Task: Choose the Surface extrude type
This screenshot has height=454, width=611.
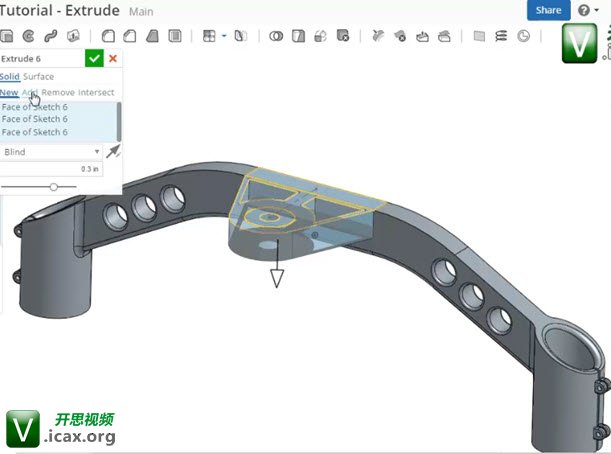Action: pos(38,76)
